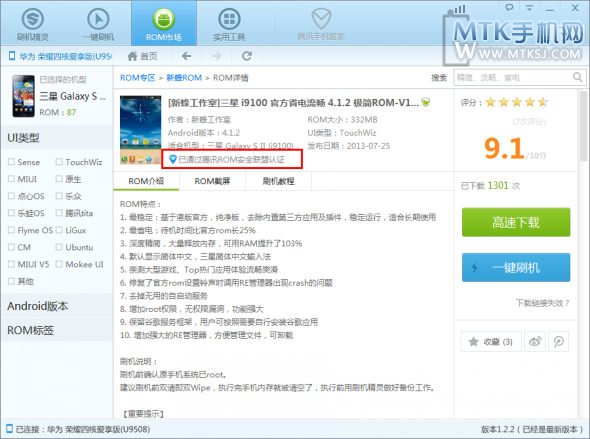Image resolution: width=590 pixels, height=439 pixels.
Task: Click the vertical scrollbar on the right
Action: tap(583, 126)
